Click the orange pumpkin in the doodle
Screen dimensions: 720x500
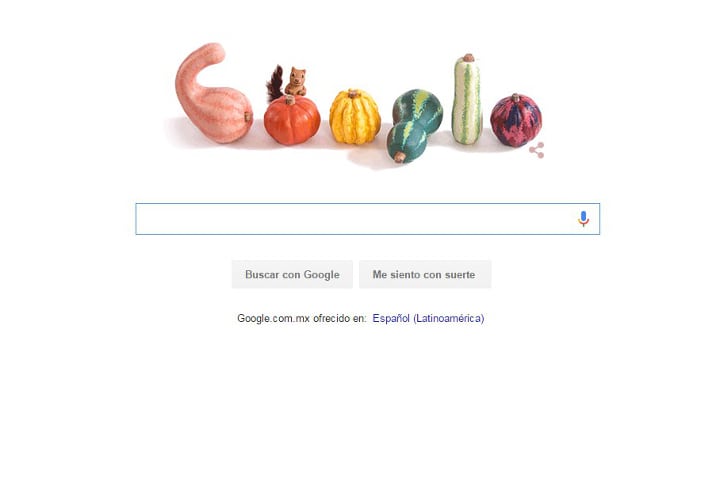(x=292, y=120)
